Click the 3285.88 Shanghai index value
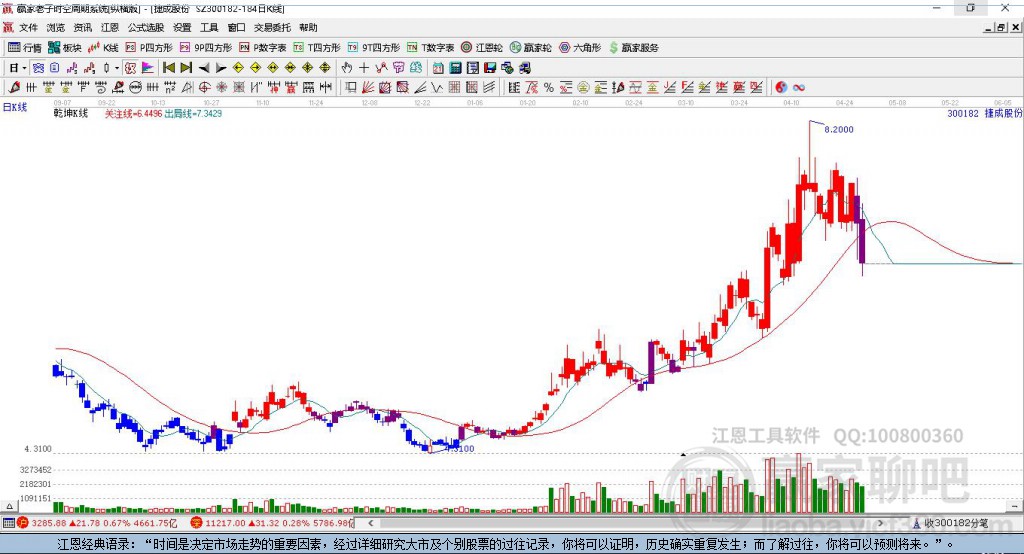This screenshot has width=1024, height=554. point(48,523)
